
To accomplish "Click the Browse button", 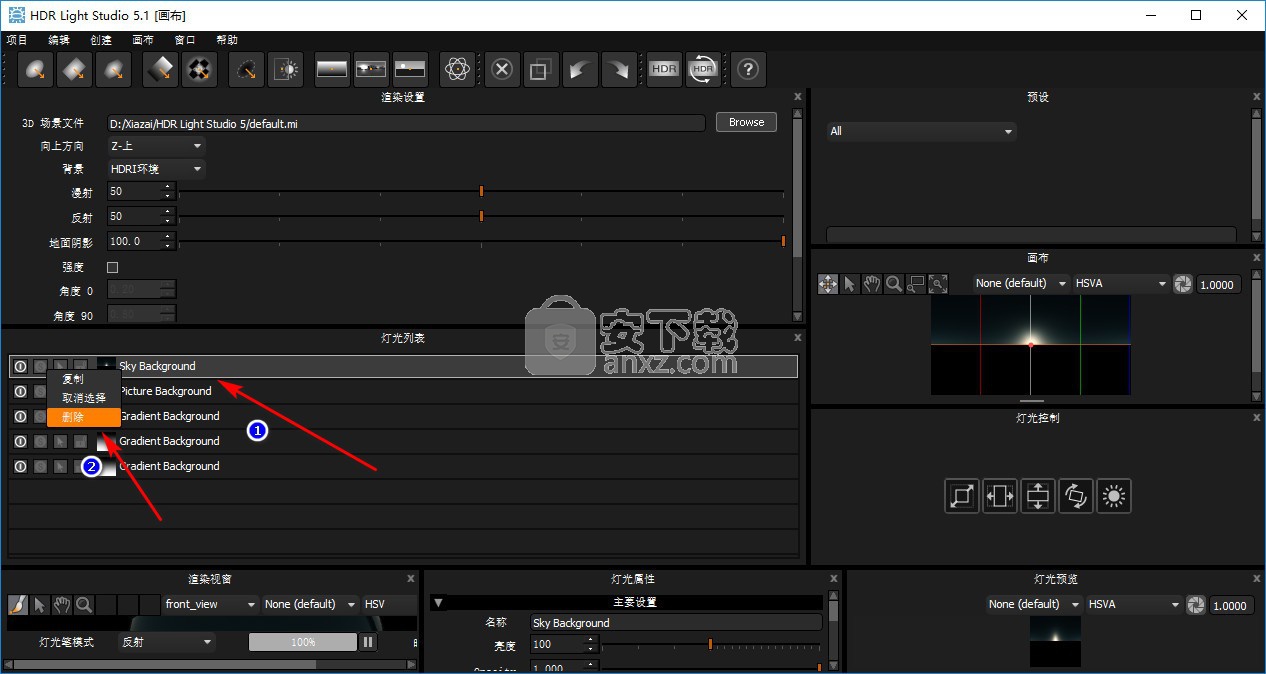I will (746, 122).
